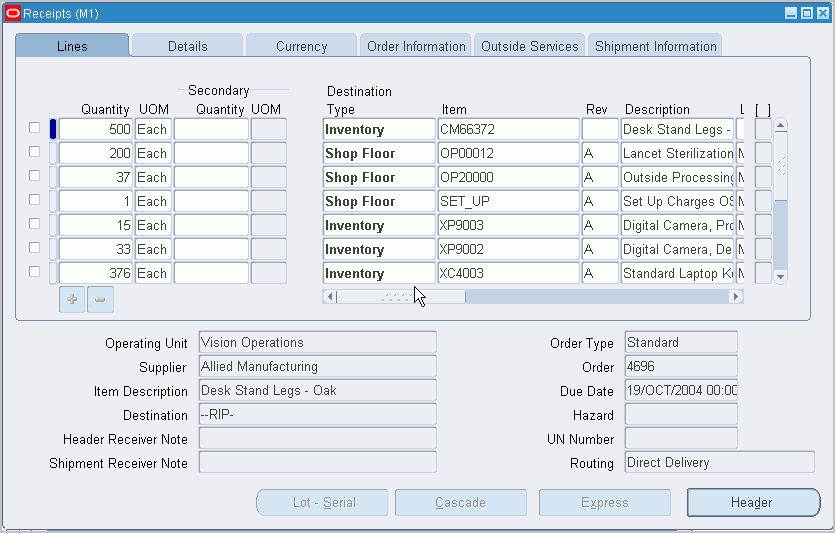Image resolution: width=835 pixels, height=533 pixels.
Task: Mark the checkbox for the XC4003 line
Action: (x=35, y=272)
